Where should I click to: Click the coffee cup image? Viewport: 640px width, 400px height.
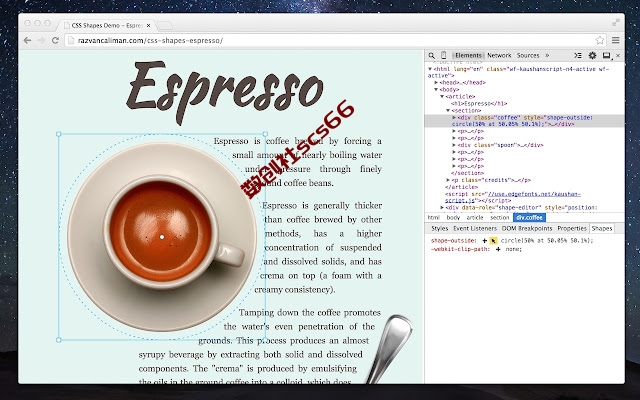162,237
